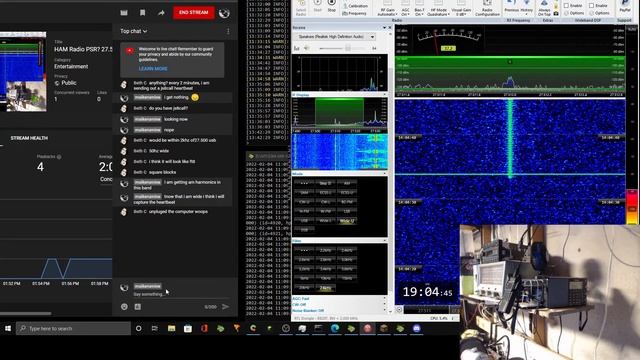Click the Type here to search box
640x360 pixels.
pos(73,328)
